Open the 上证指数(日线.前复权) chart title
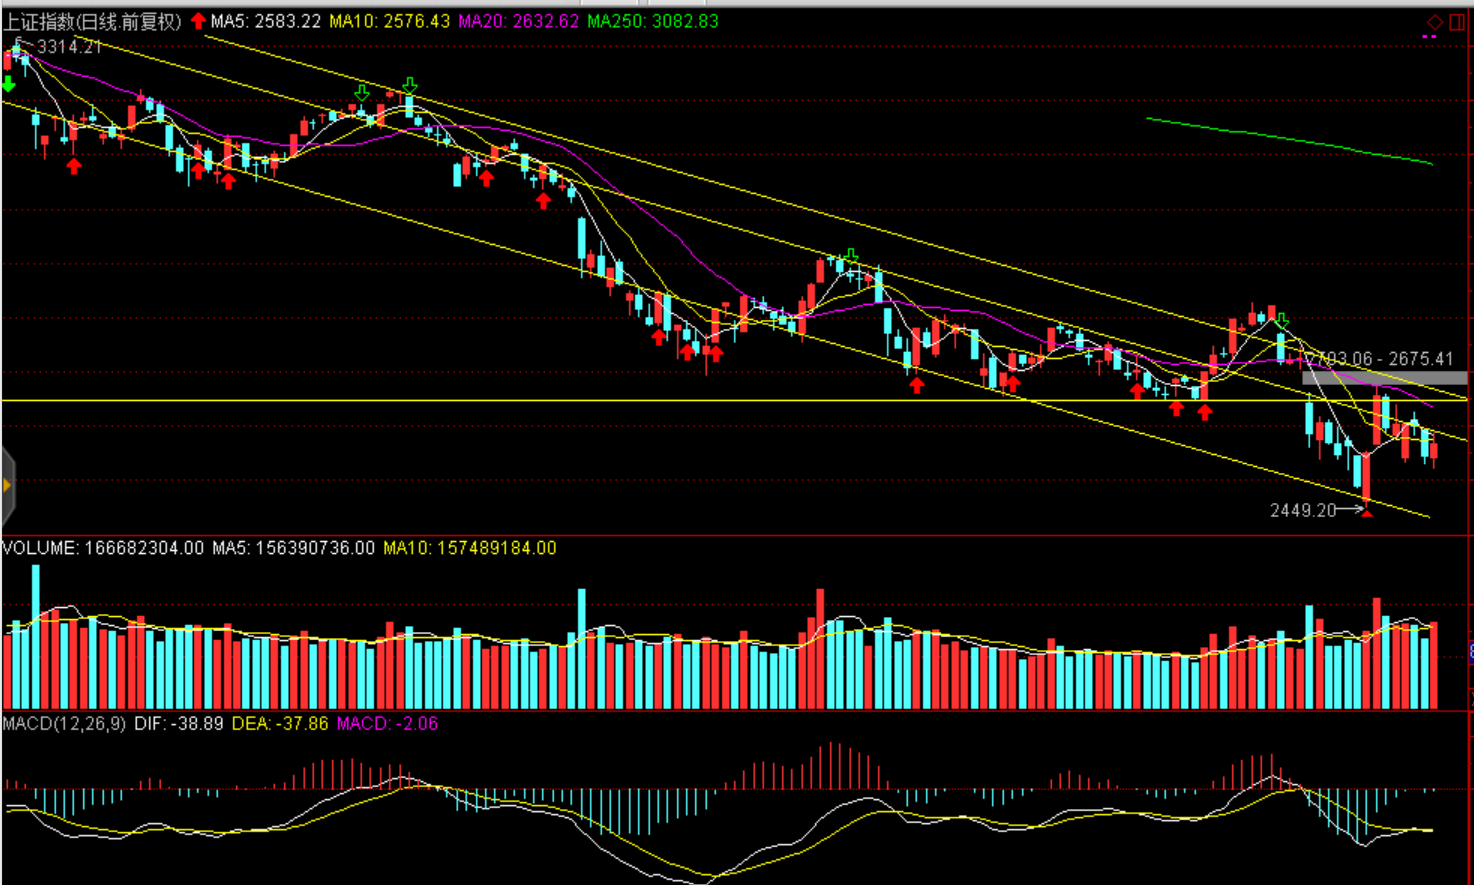This screenshot has height=885, width=1474. (92, 21)
